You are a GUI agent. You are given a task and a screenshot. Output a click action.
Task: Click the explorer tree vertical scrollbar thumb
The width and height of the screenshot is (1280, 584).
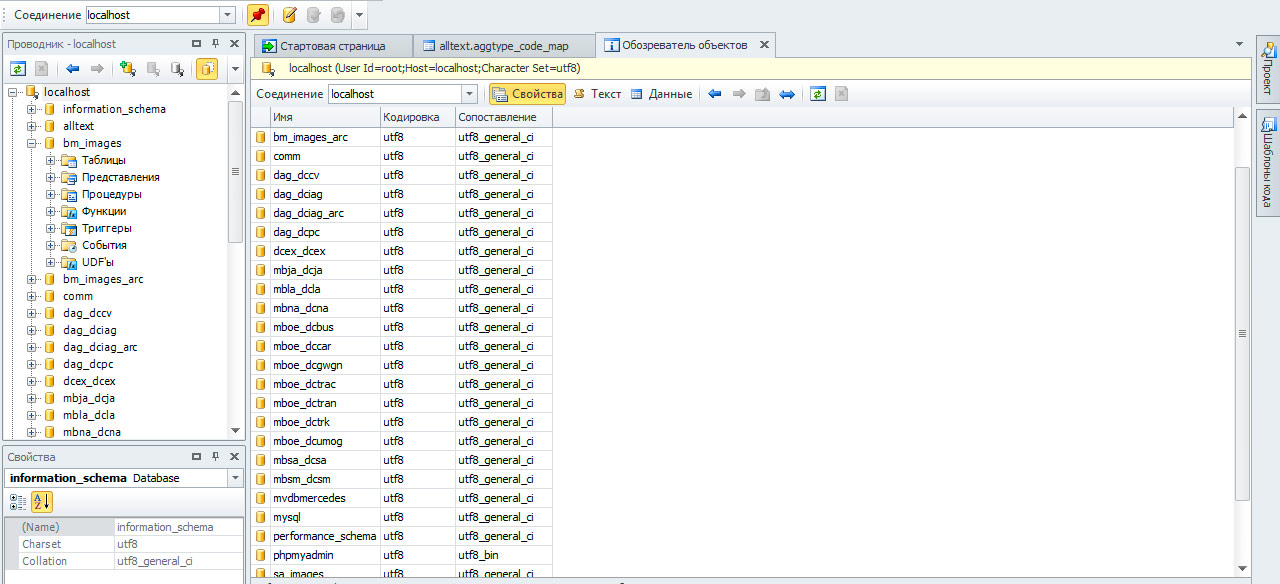tap(236, 170)
